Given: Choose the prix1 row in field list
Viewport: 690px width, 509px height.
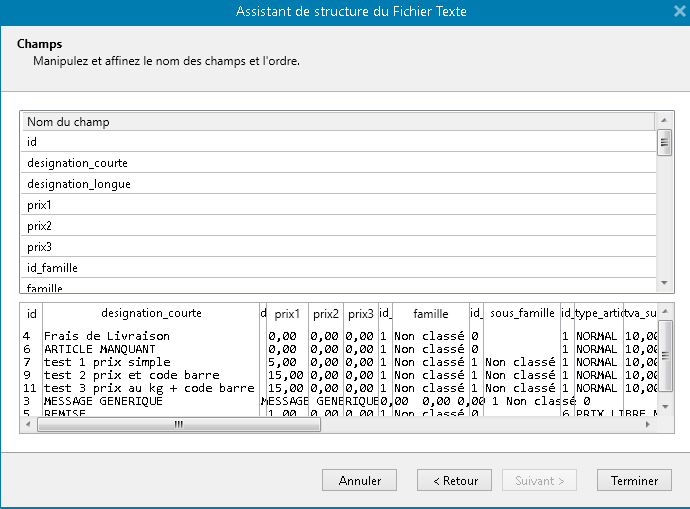Looking at the screenshot, I should 338,205.
